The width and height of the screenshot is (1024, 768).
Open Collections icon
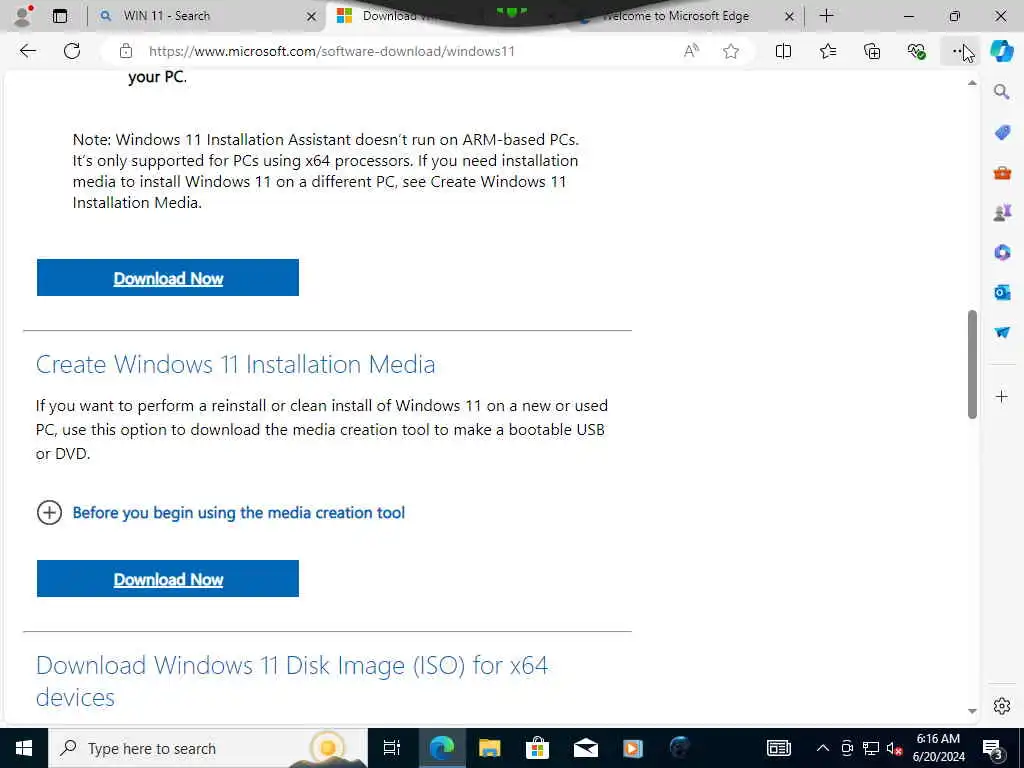(872, 51)
